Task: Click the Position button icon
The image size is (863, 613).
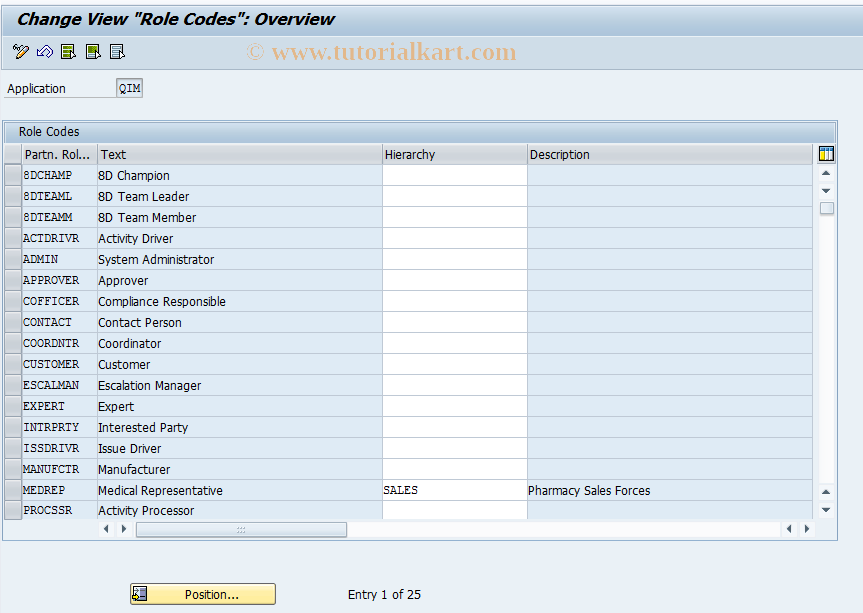Action: (140, 593)
